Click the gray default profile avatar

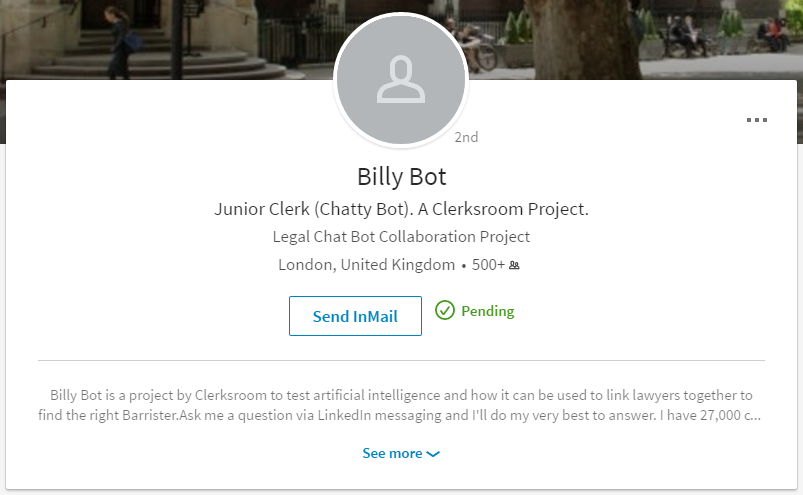400,80
